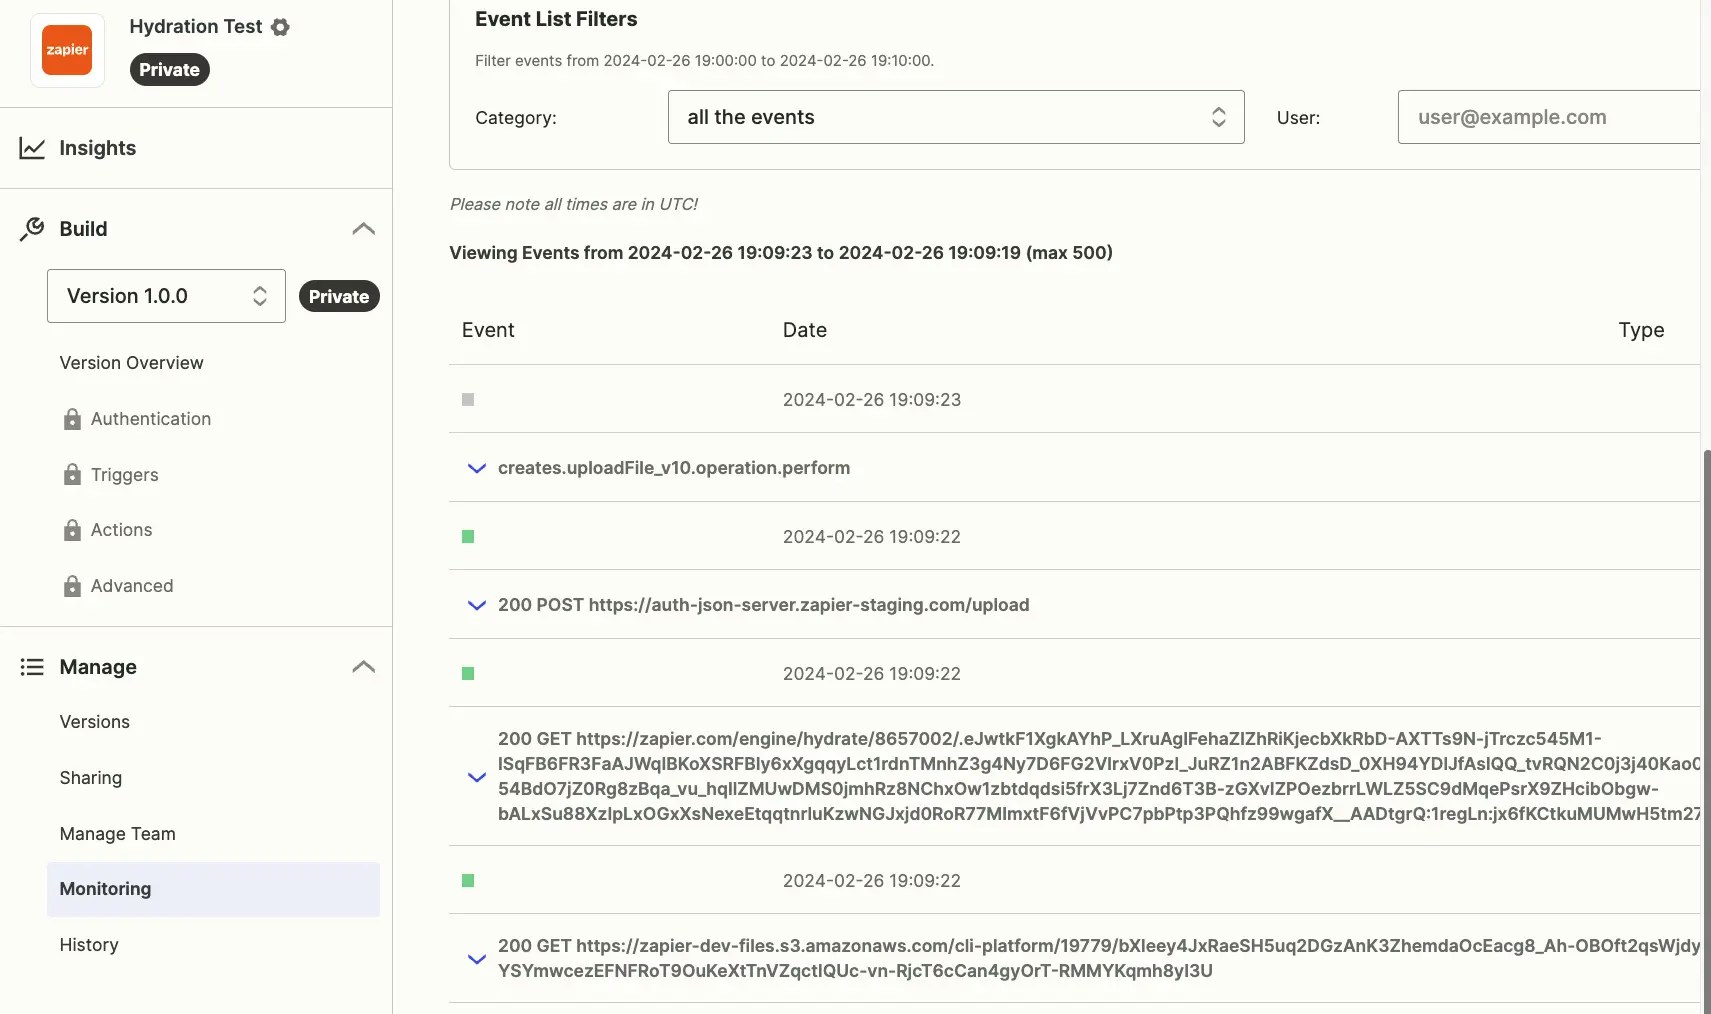The height and width of the screenshot is (1014, 1711).
Task: Click the Build wrench icon
Action: (x=32, y=229)
